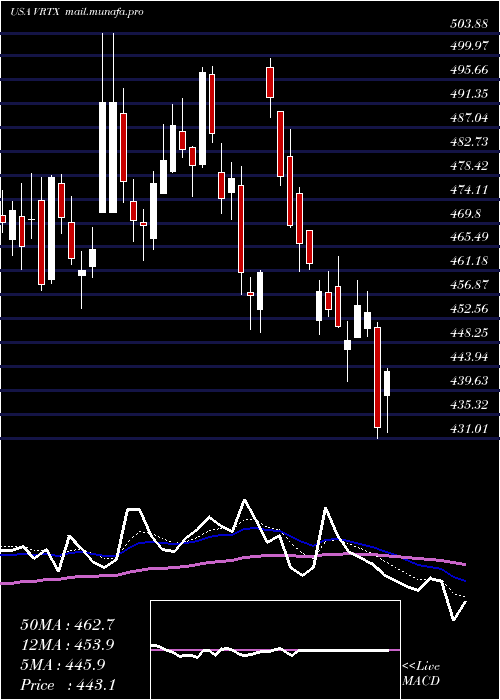The image size is (500, 700).
Task: Select the 456.87 price axis label
Action: click(x=468, y=285)
